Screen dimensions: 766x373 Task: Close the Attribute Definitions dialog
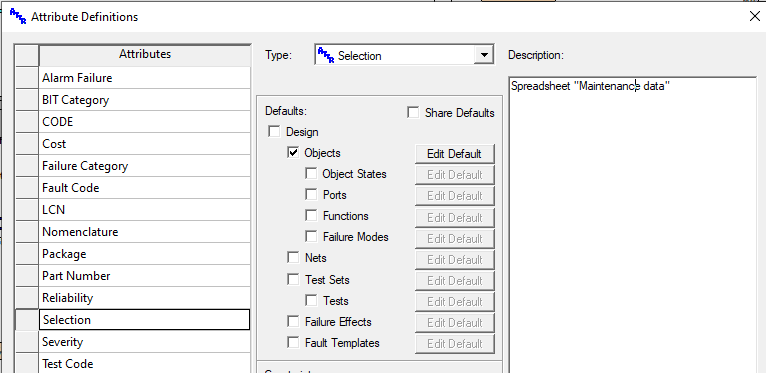pos(754,16)
